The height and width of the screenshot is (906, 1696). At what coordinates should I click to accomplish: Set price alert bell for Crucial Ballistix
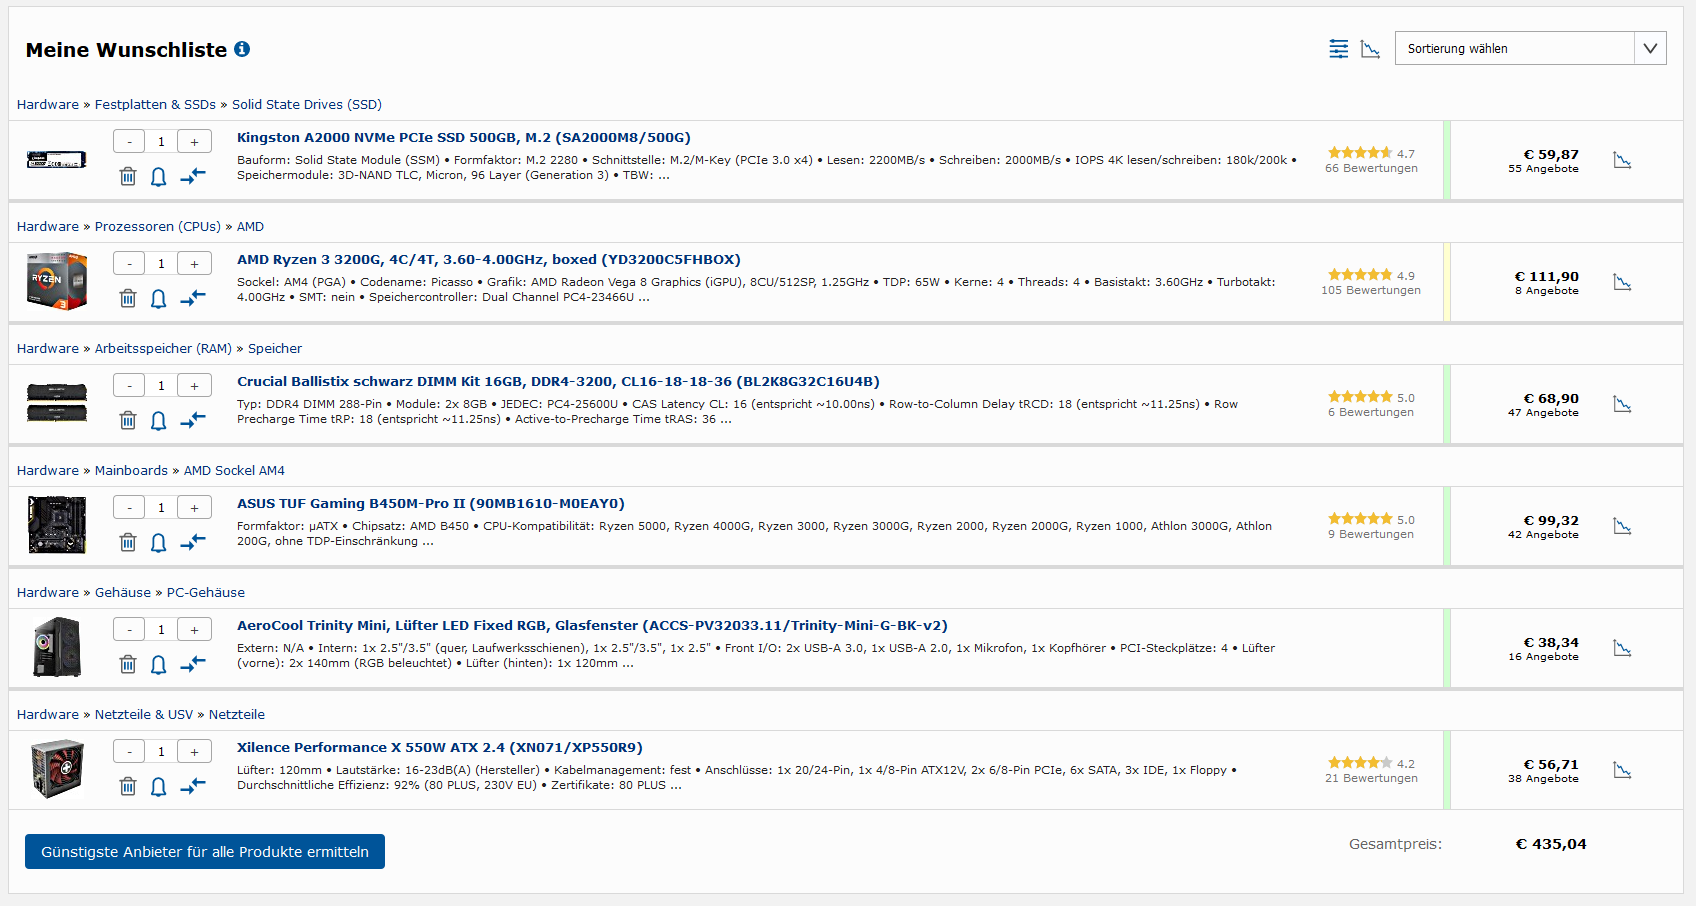tap(158, 421)
